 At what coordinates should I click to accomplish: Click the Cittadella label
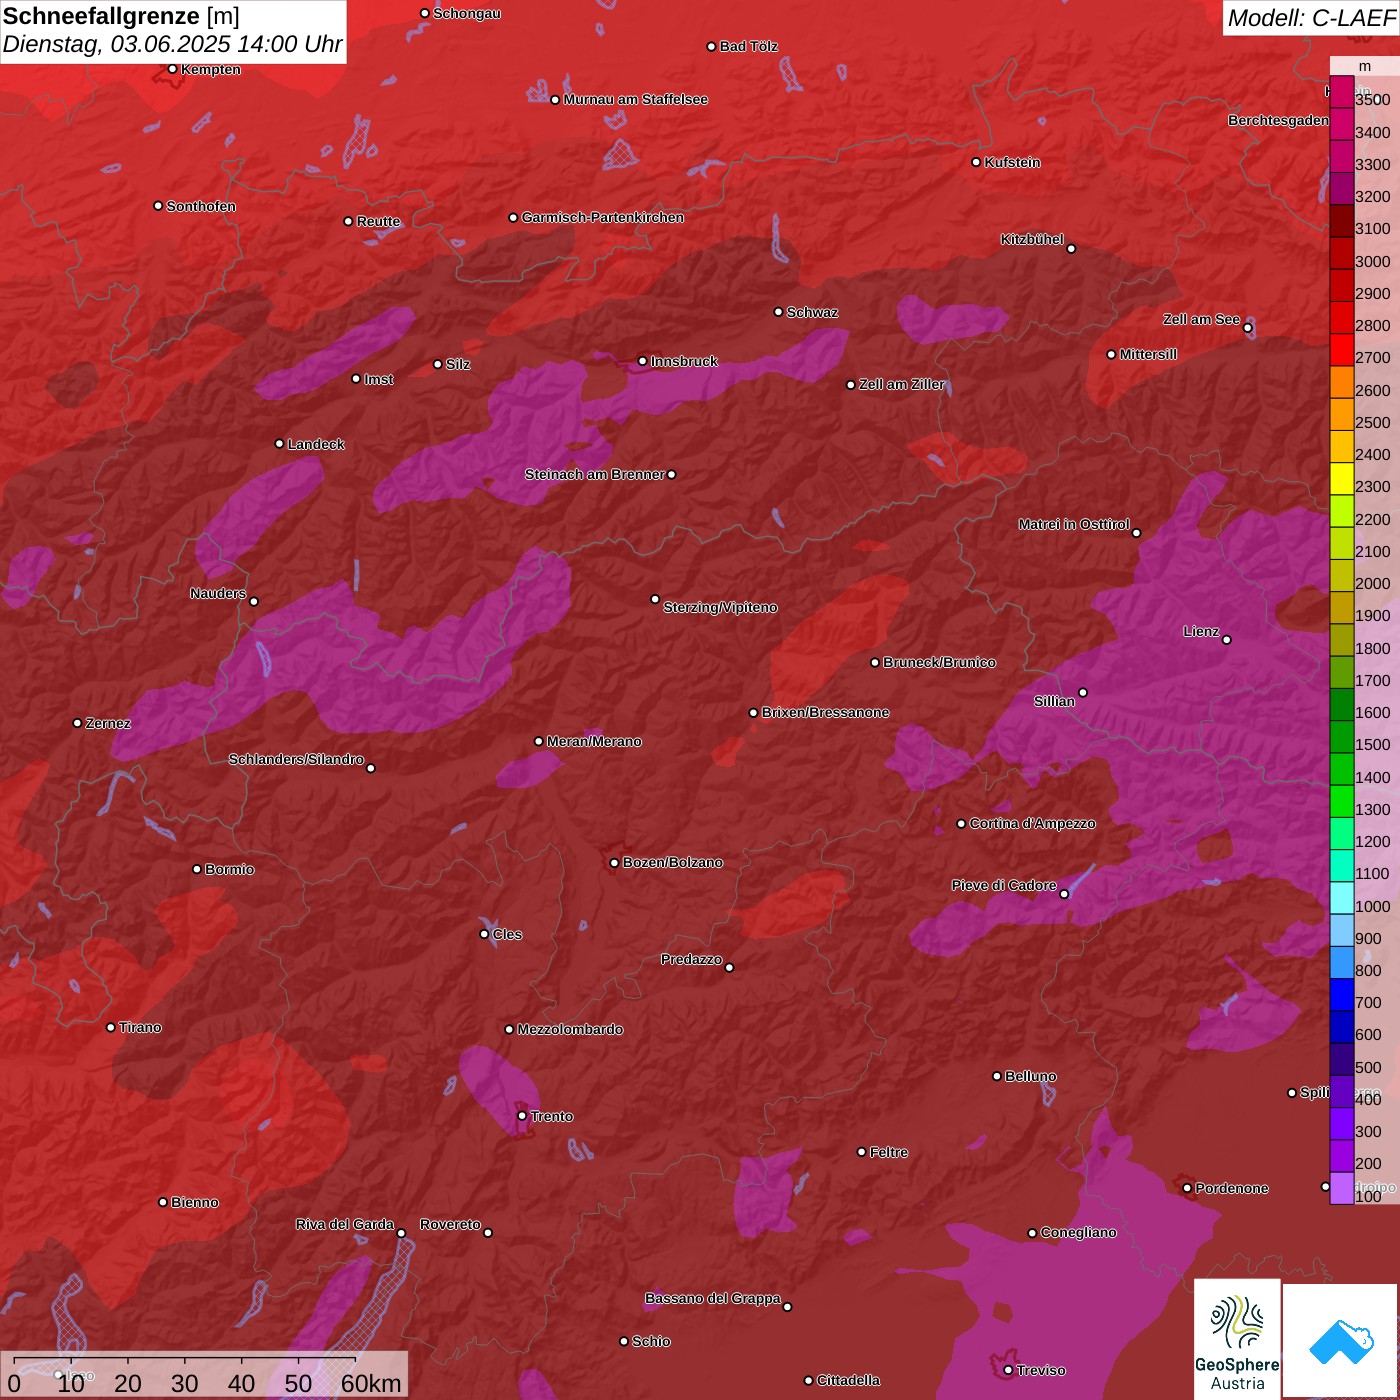coord(849,1380)
